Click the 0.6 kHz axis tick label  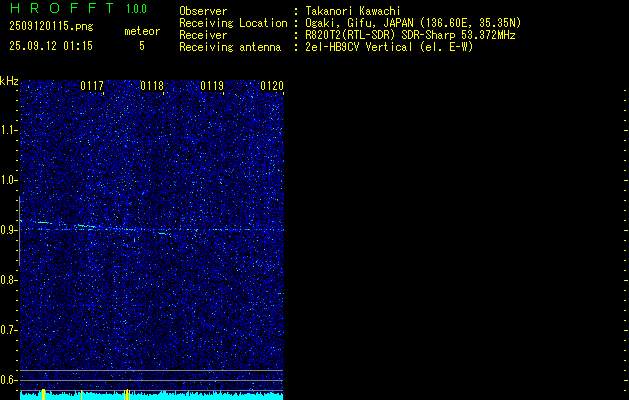tap(9, 380)
